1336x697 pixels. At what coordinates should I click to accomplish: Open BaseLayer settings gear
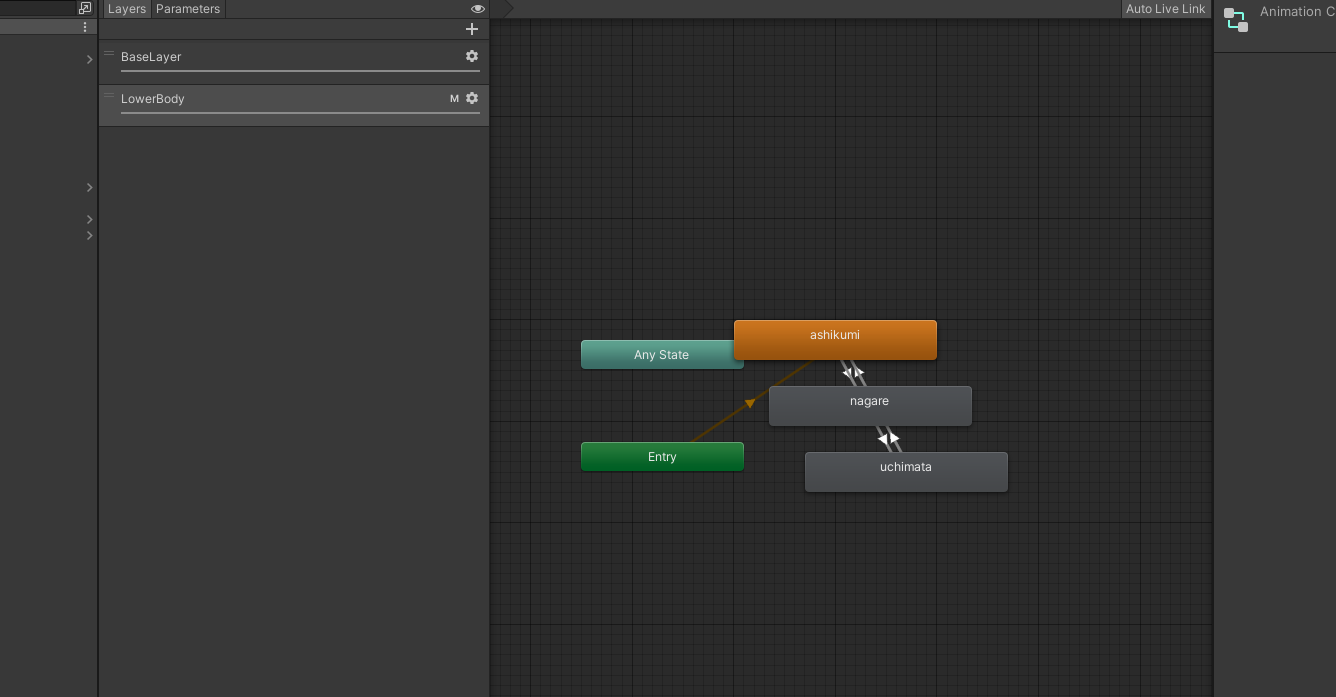(x=472, y=56)
